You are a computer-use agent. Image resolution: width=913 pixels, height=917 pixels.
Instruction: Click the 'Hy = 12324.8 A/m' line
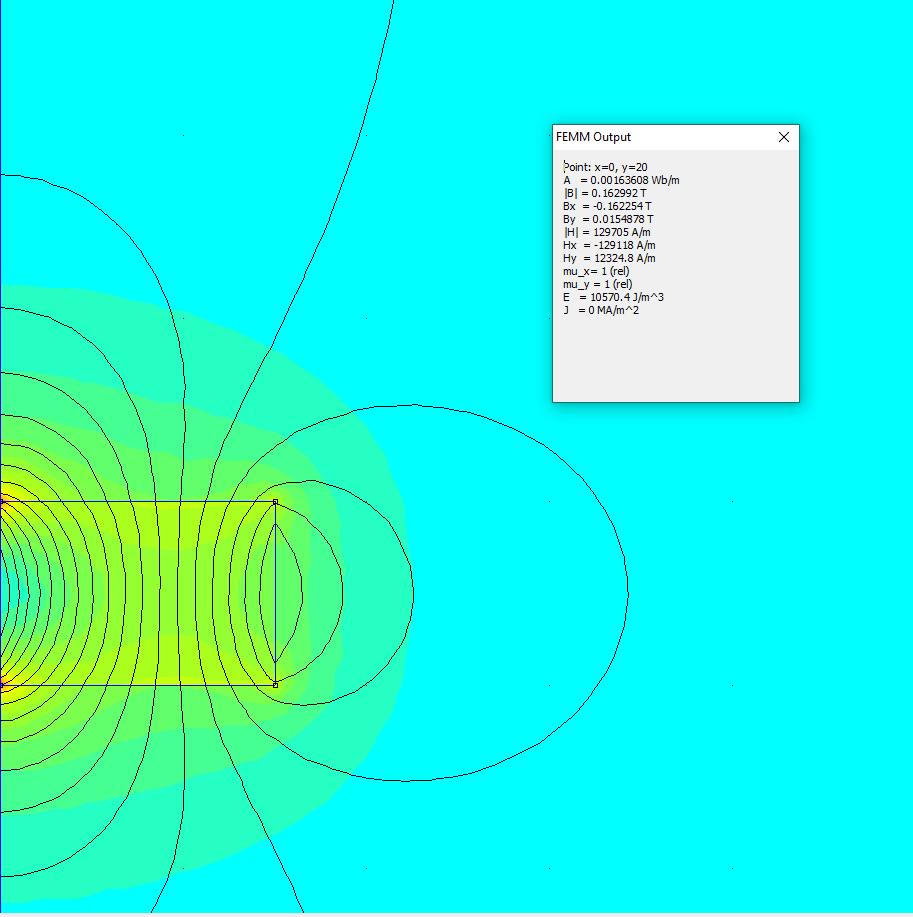coord(609,258)
